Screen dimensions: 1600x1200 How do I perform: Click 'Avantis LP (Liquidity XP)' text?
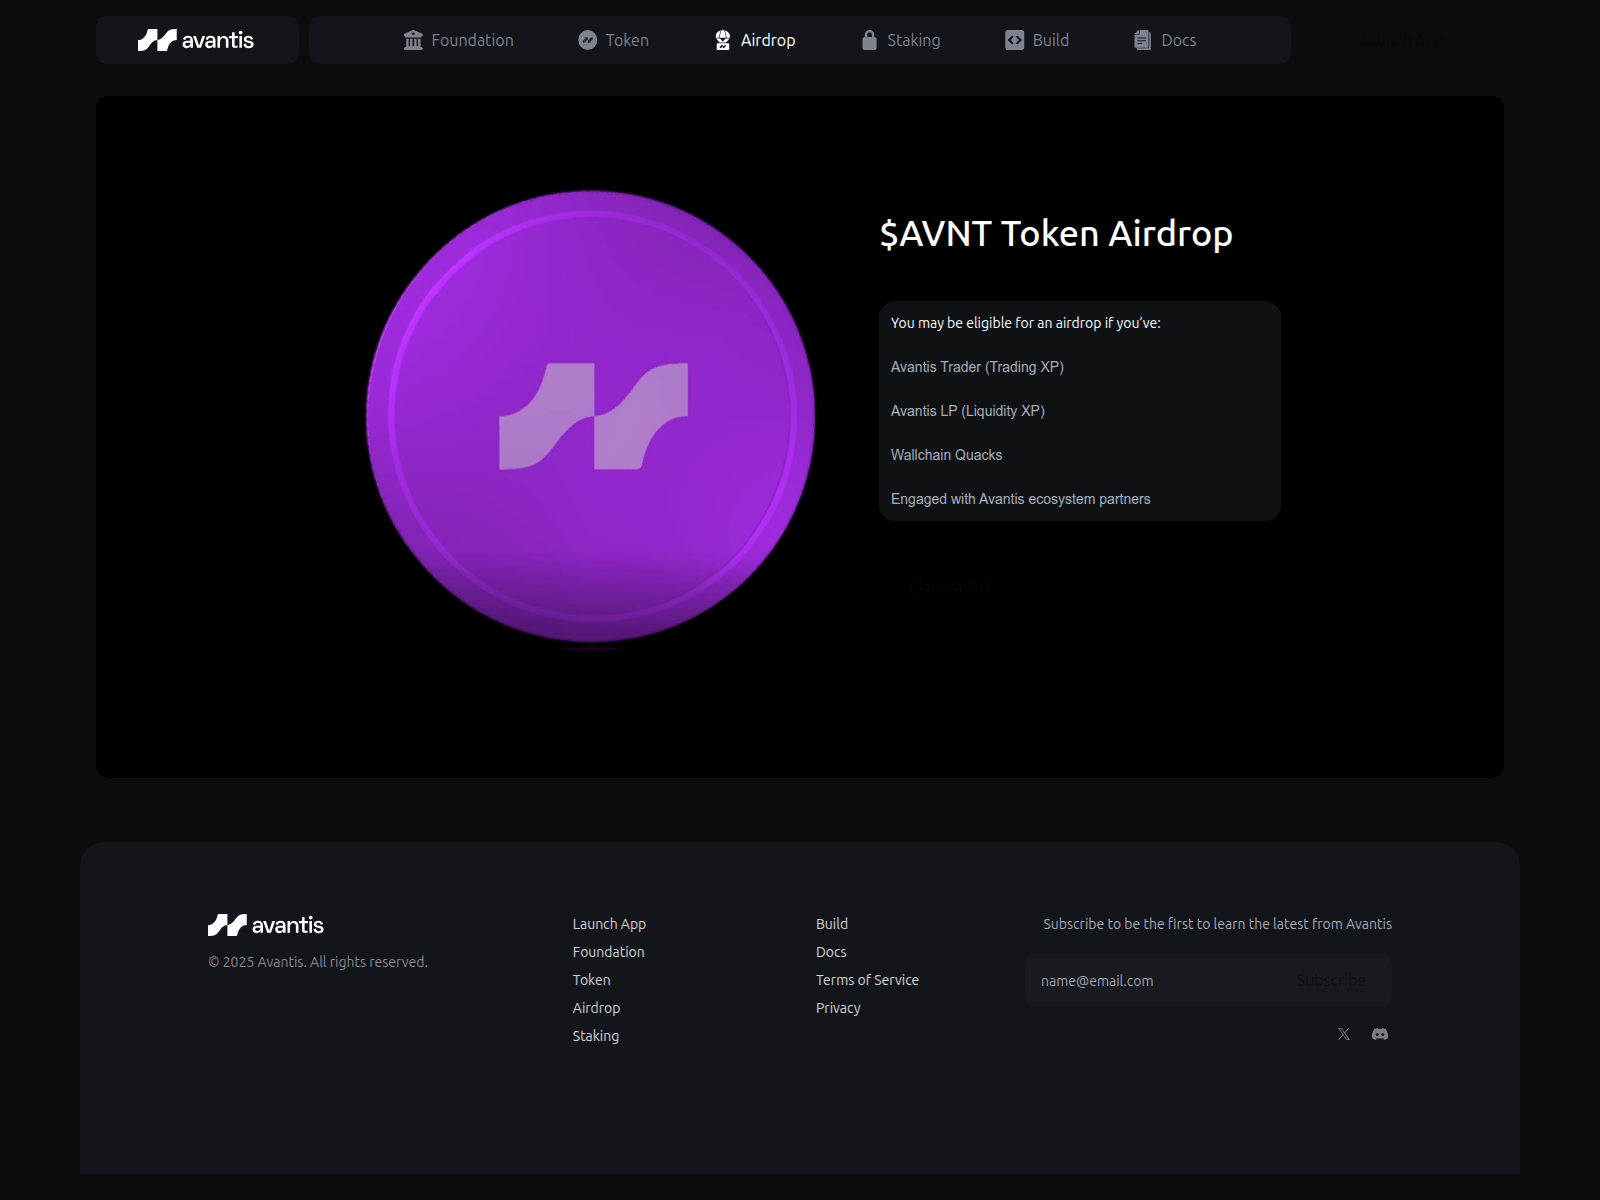[968, 411]
